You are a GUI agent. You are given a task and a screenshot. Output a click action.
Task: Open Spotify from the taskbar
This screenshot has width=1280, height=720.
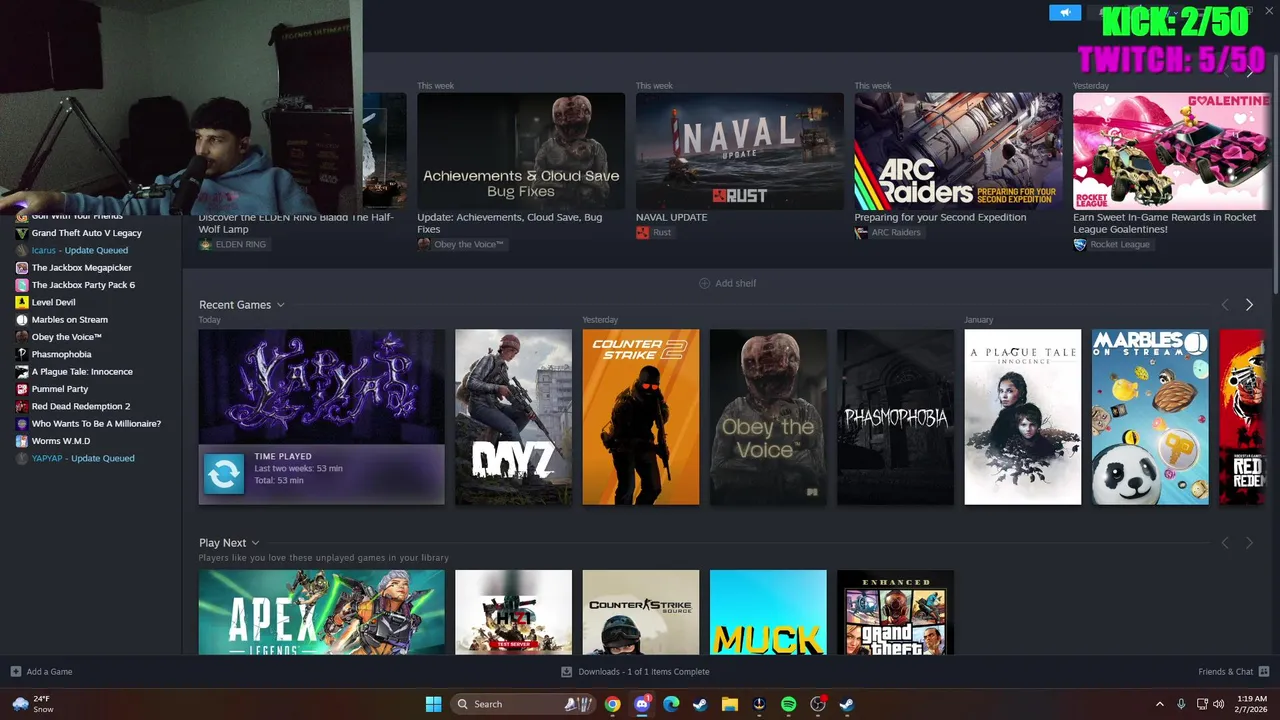pyautogui.click(x=788, y=704)
